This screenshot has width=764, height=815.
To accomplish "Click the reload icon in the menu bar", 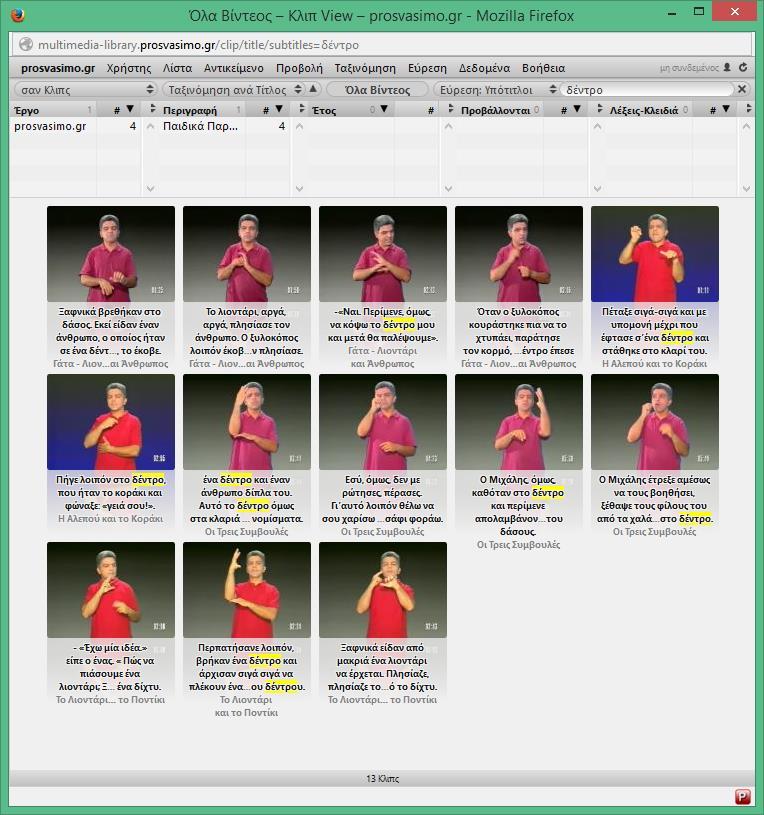I will (x=743, y=67).
